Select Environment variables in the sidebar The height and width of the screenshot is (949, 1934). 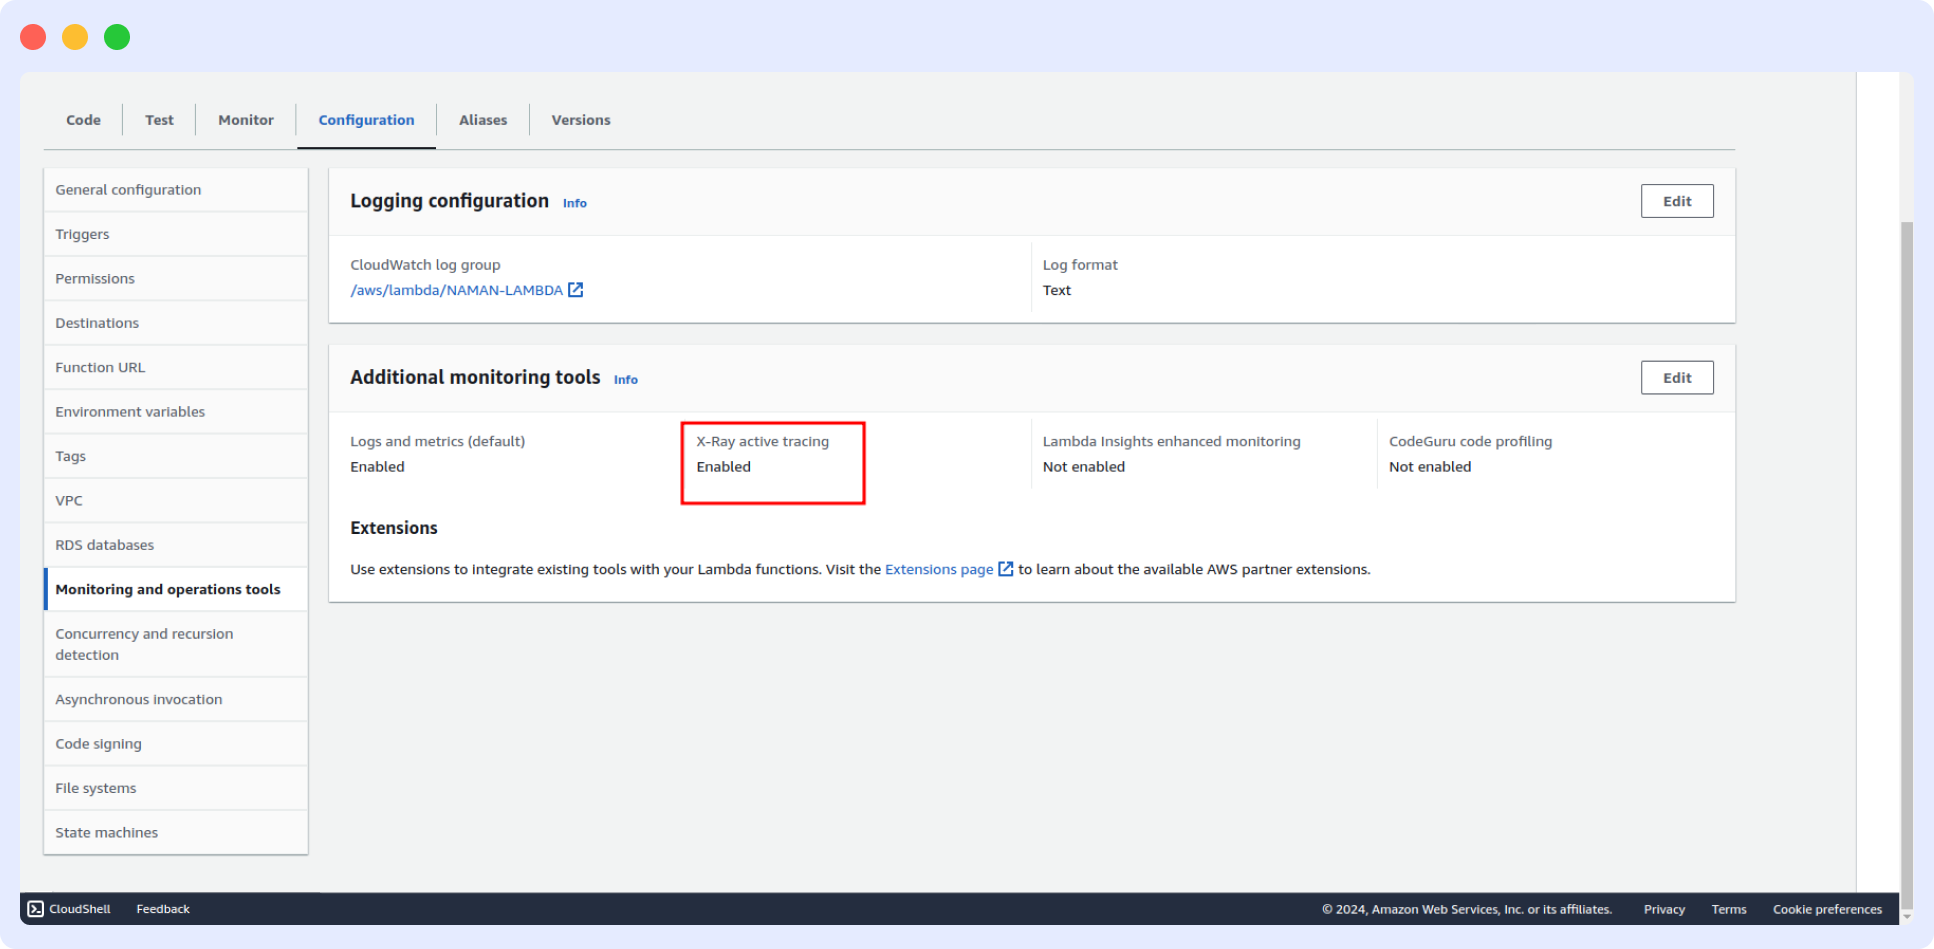click(130, 412)
